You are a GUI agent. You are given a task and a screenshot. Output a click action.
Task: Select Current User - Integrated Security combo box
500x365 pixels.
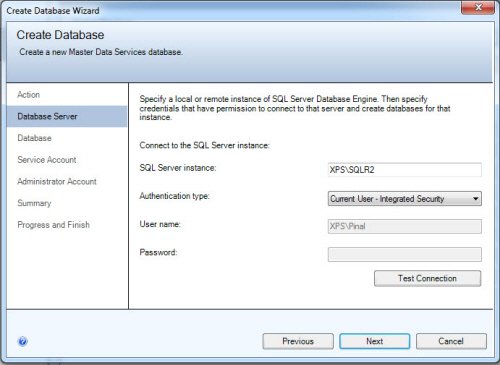click(x=405, y=199)
